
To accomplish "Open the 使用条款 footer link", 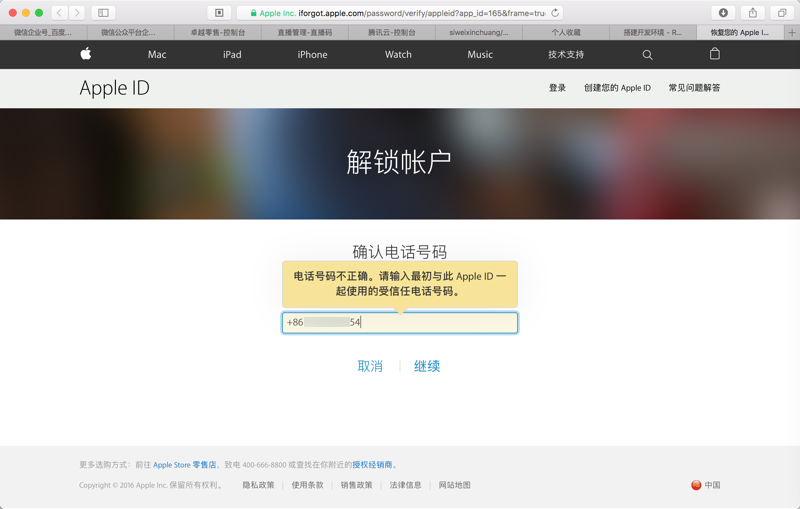I will 307,485.
